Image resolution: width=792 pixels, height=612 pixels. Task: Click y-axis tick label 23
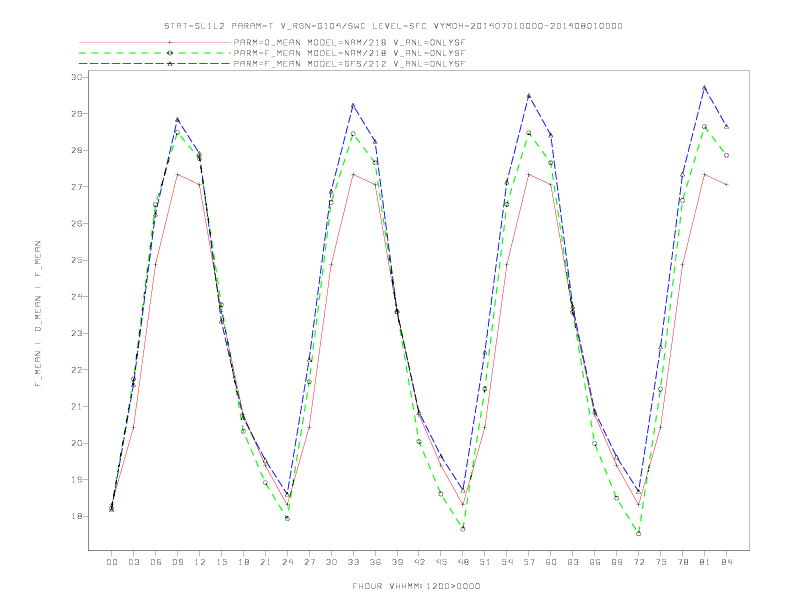coord(77,333)
